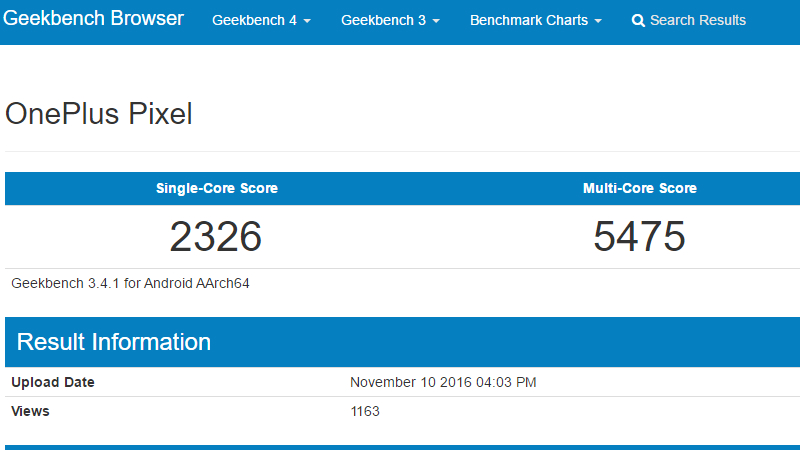This screenshot has height=450, width=800.
Task: Open the Geekbench Browser home link
Action: (93, 18)
